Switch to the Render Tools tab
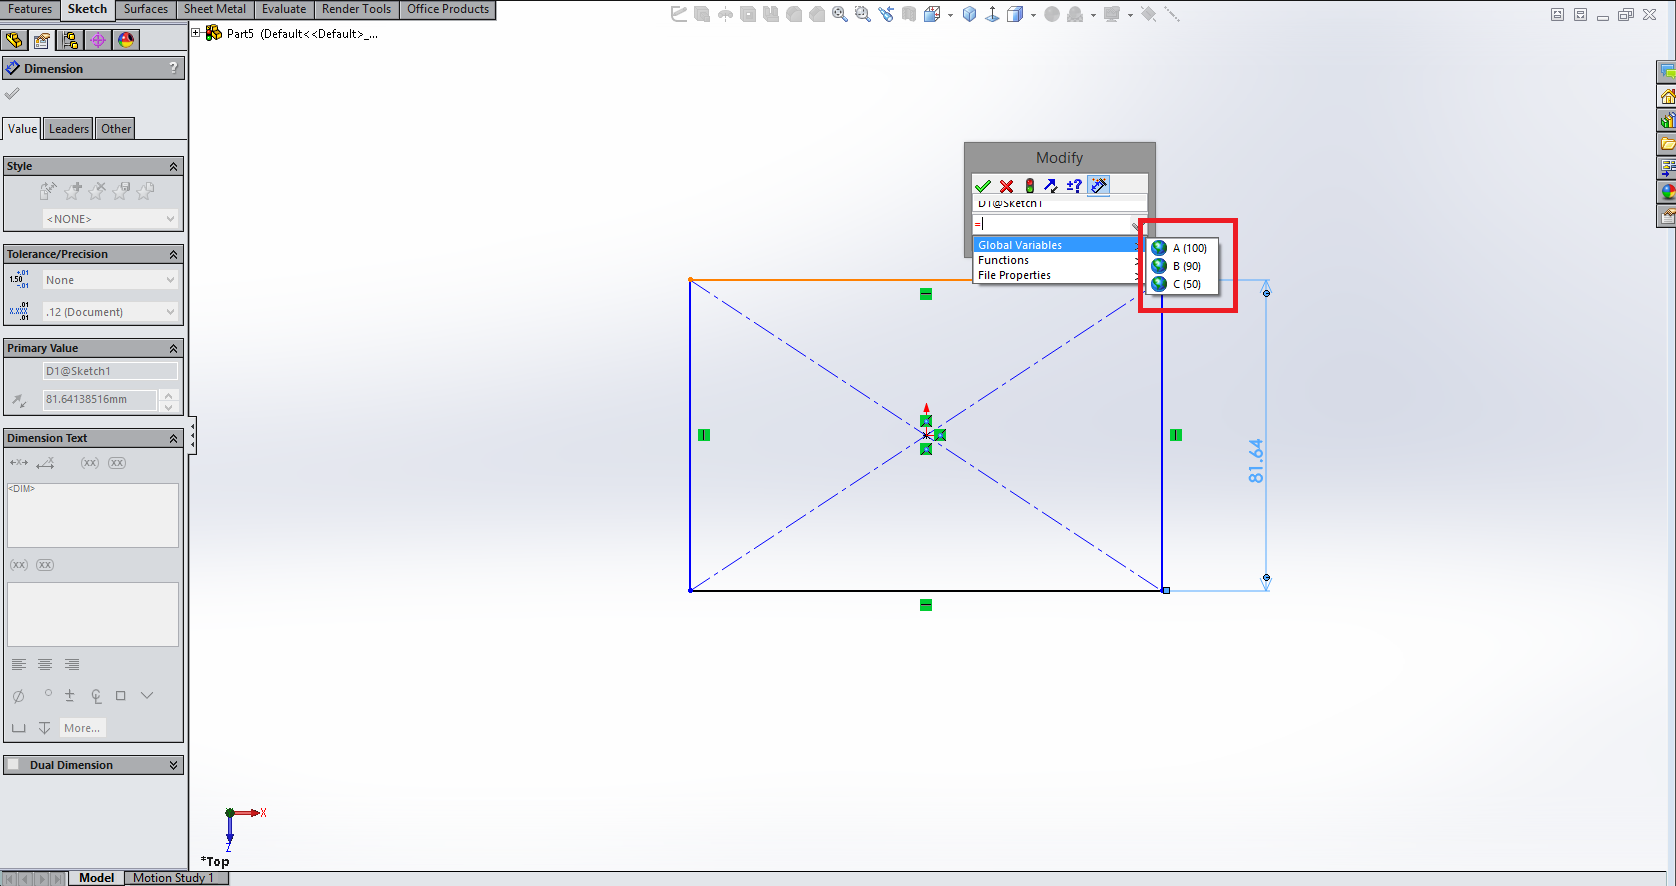 coord(357,9)
